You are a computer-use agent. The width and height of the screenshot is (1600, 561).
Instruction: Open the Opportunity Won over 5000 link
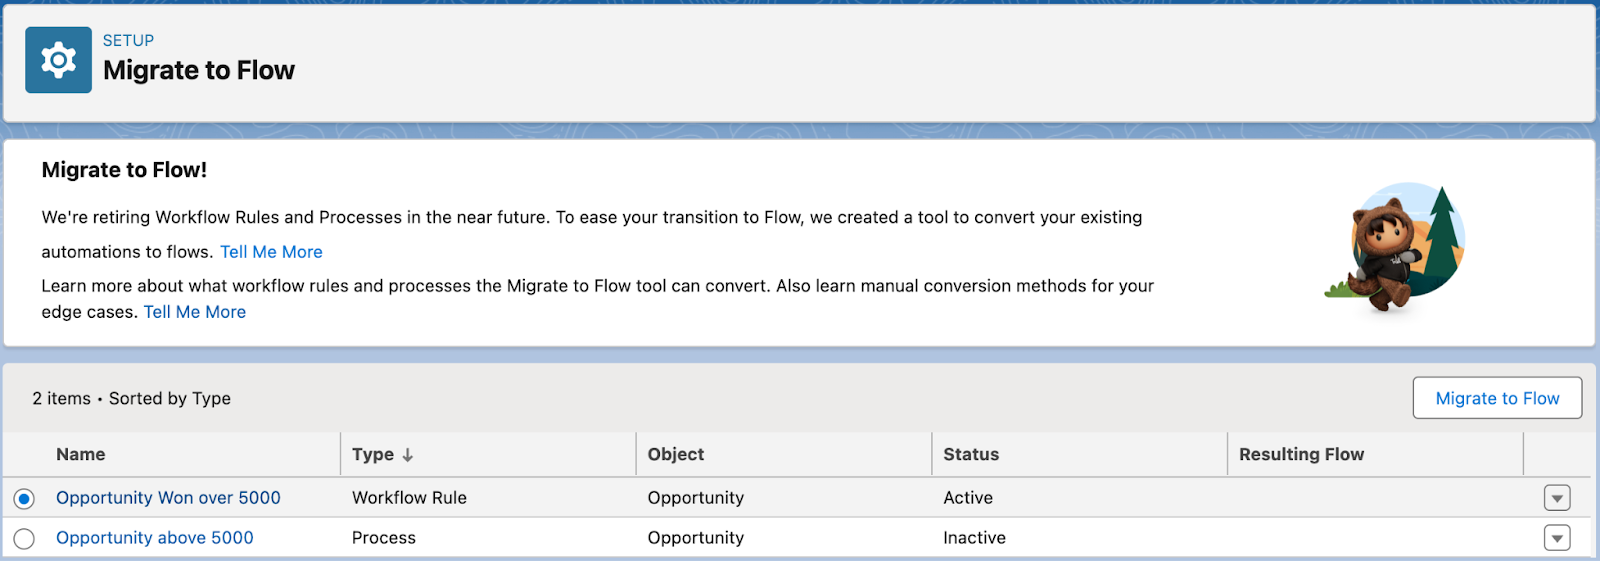pos(168,498)
